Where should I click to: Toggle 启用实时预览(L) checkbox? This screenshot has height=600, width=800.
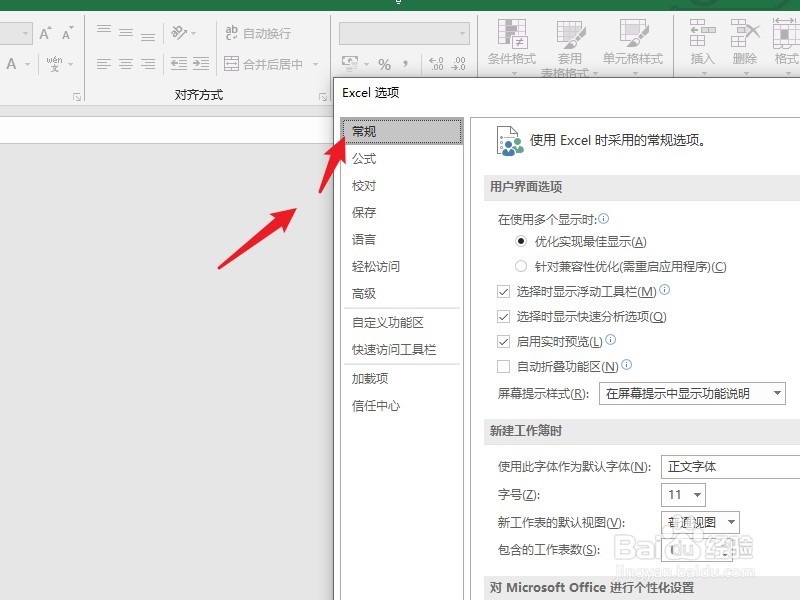point(503,341)
